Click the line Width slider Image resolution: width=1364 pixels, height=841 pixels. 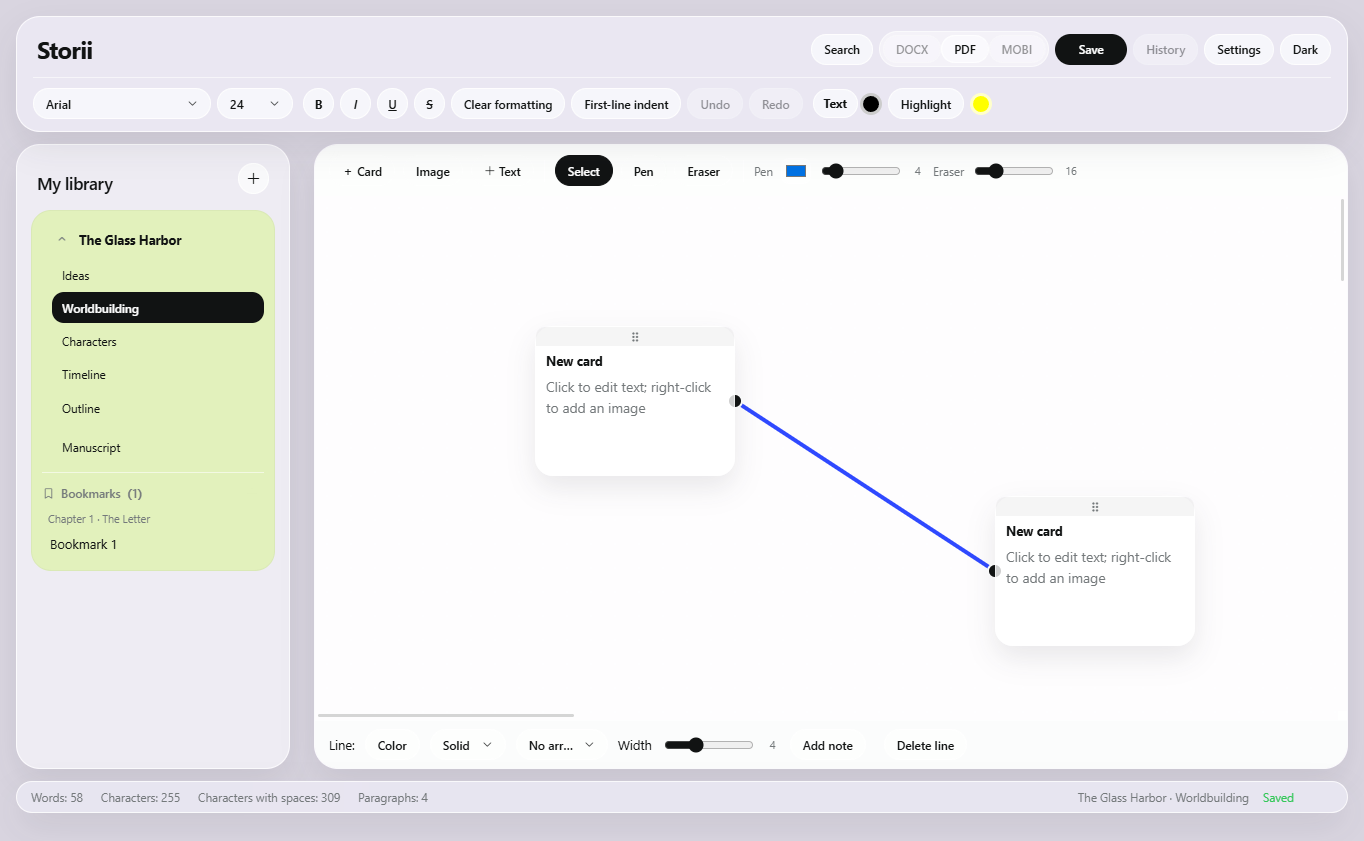point(709,745)
